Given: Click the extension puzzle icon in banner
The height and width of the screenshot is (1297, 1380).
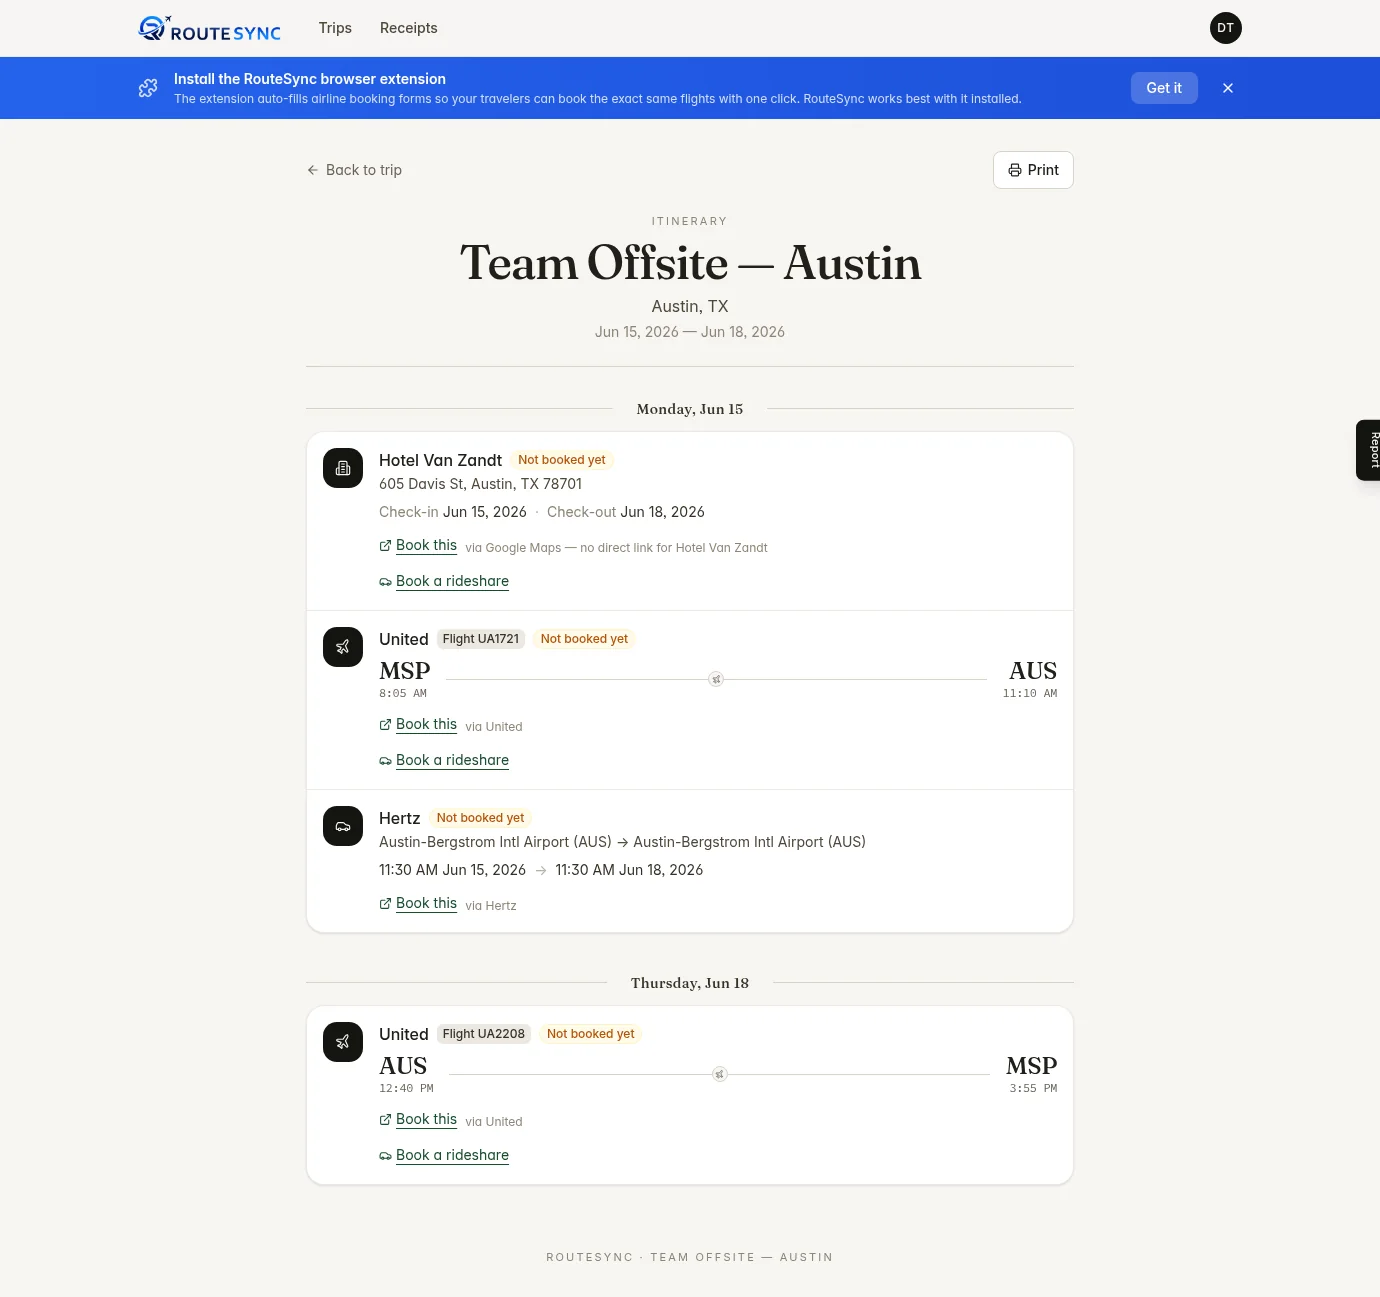Looking at the screenshot, I should click(148, 88).
